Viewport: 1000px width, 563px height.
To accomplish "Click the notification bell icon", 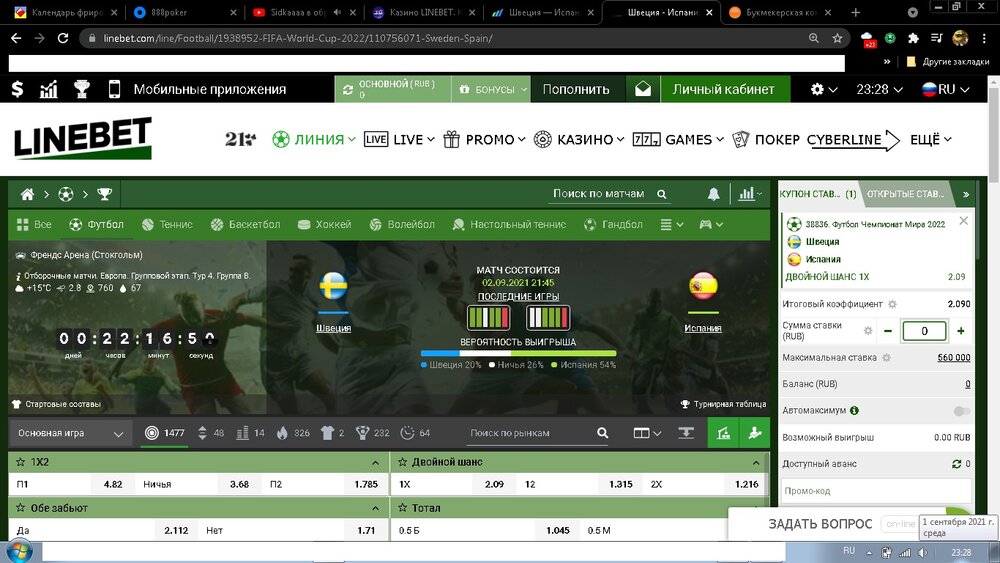I will [x=714, y=194].
